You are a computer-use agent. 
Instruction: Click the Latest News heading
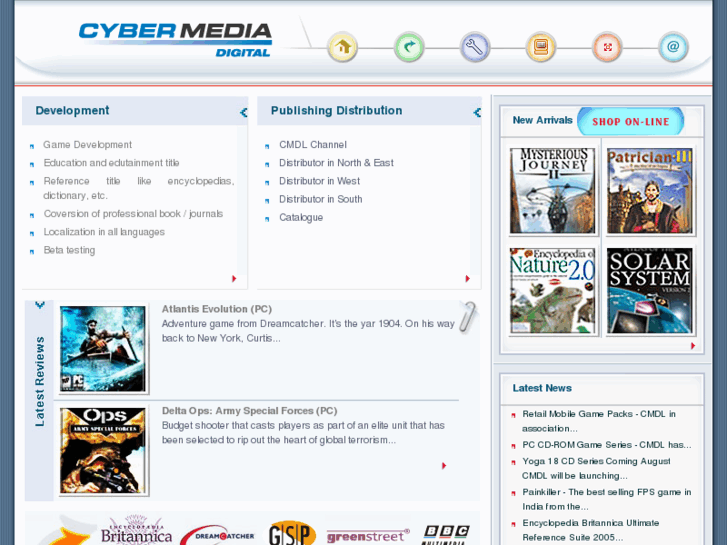[542, 388]
